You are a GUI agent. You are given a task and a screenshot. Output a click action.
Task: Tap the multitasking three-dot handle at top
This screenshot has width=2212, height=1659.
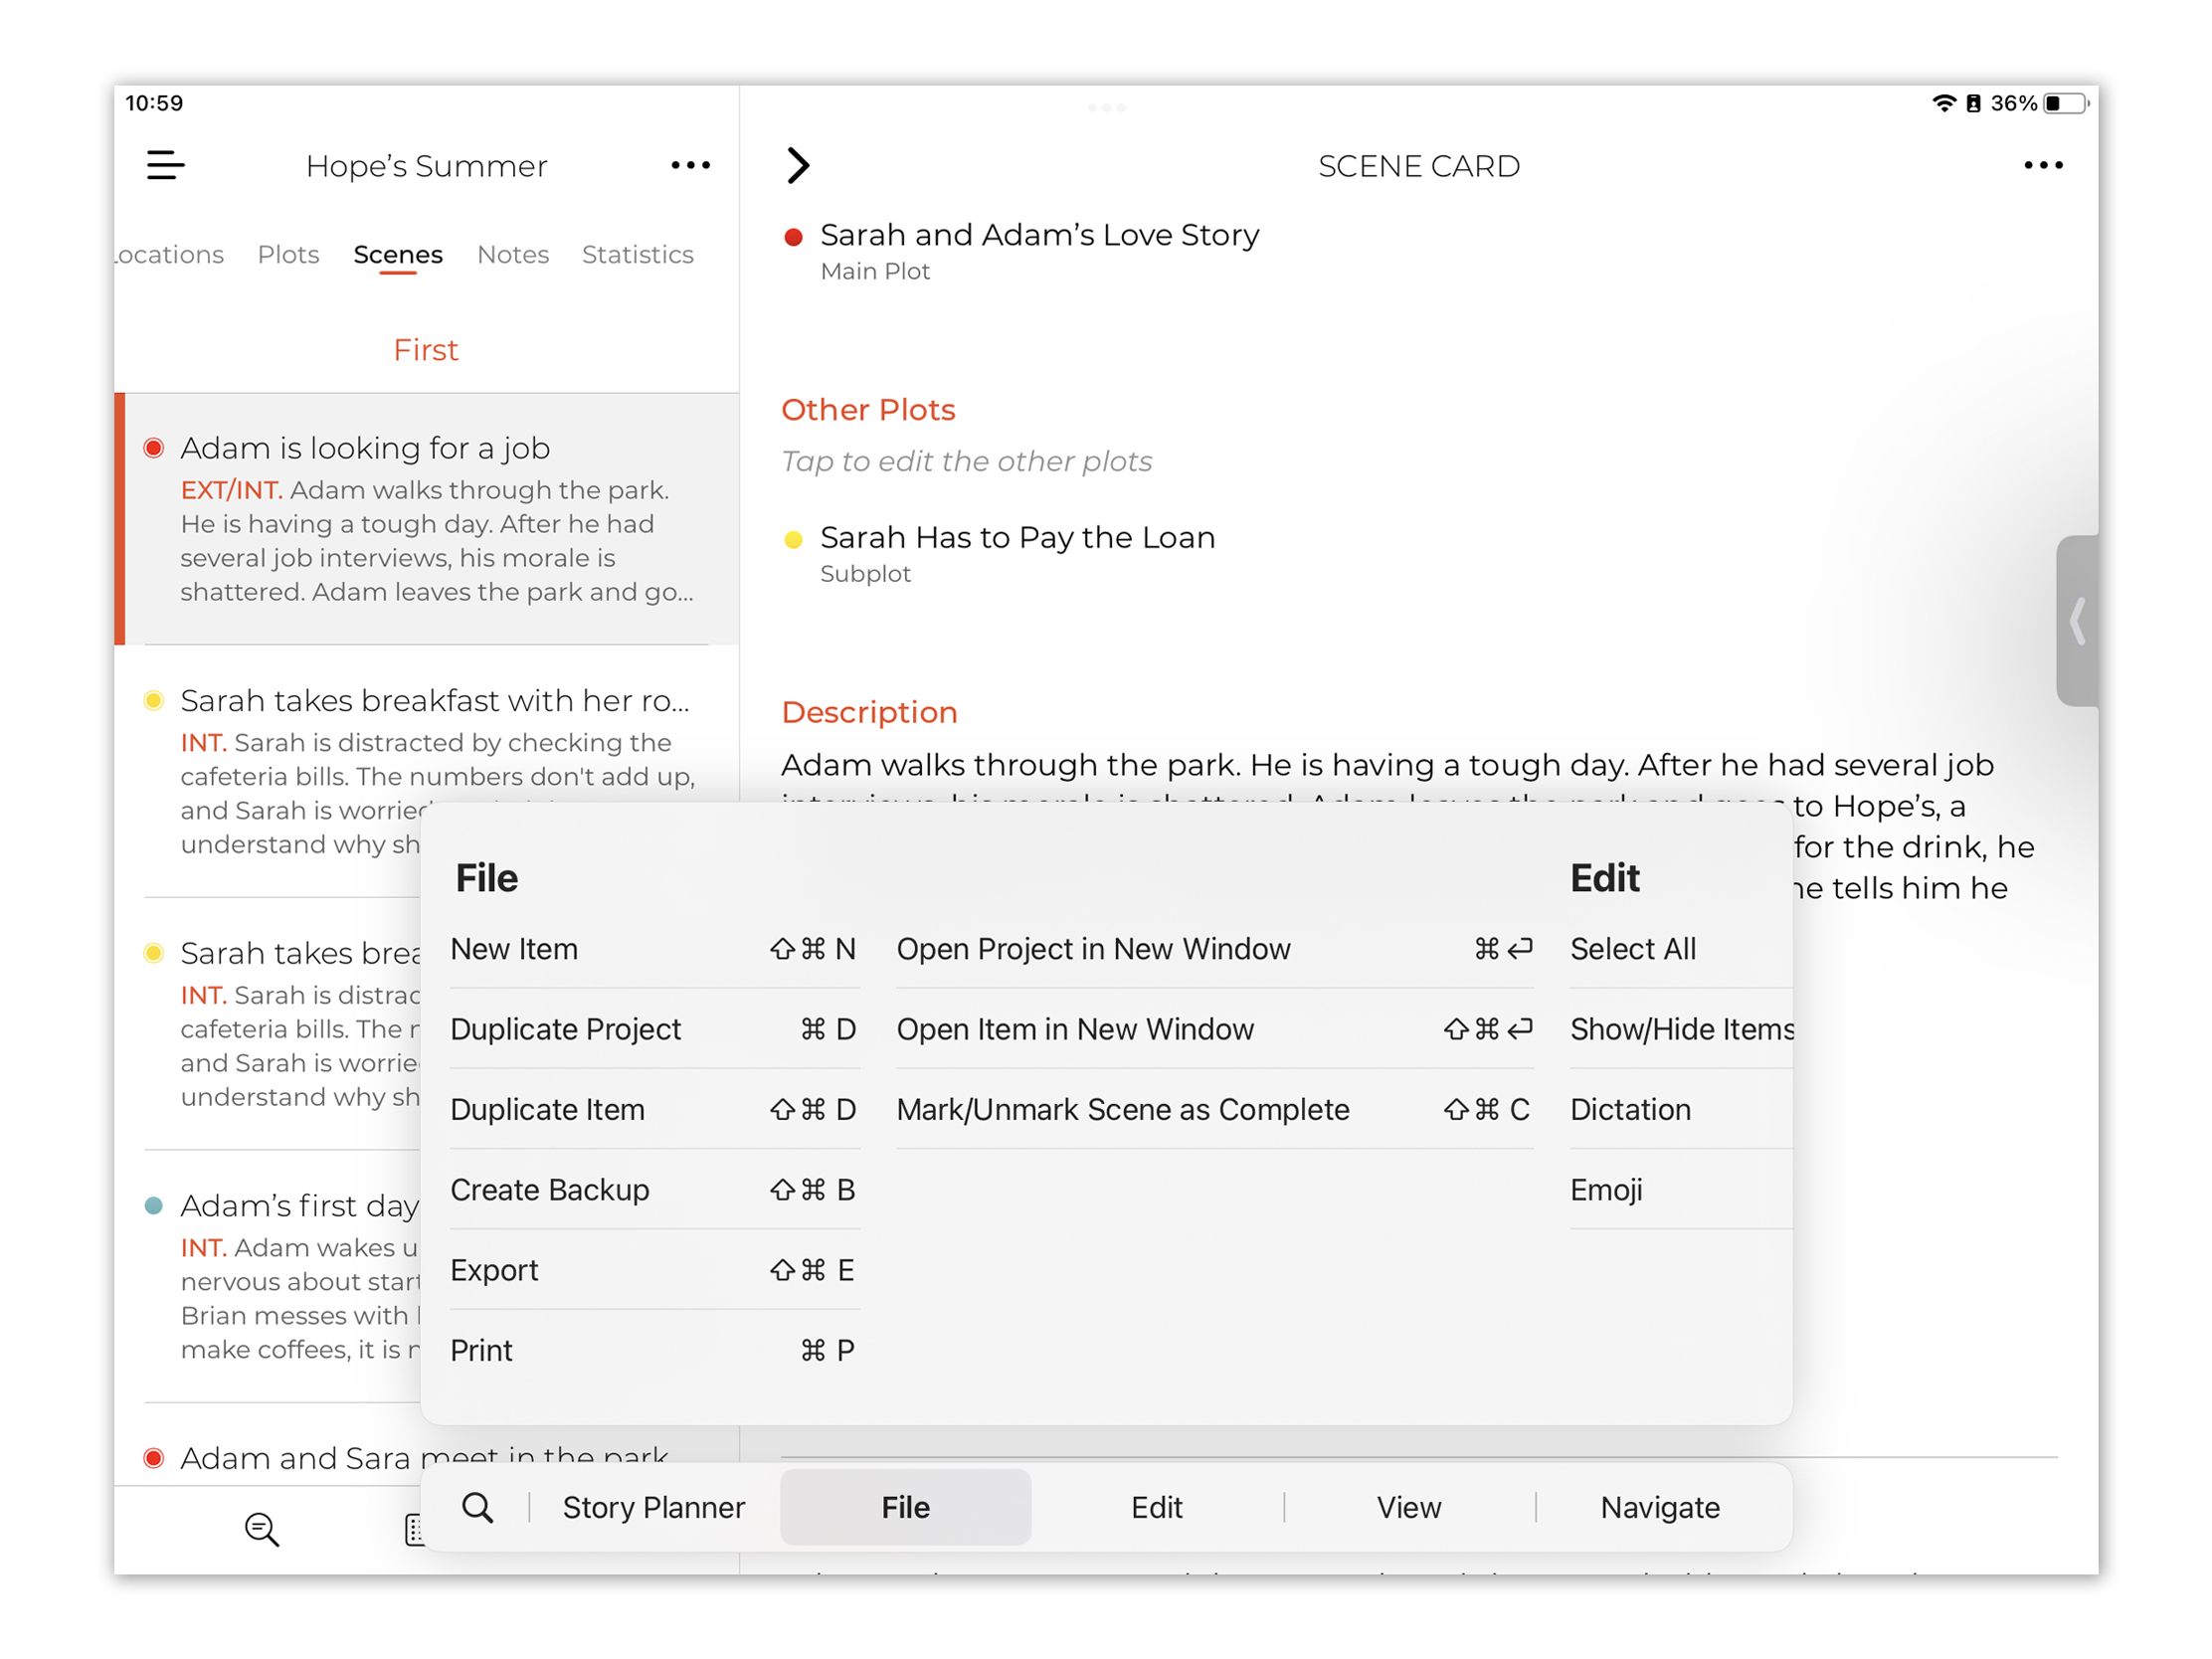[x=1106, y=107]
